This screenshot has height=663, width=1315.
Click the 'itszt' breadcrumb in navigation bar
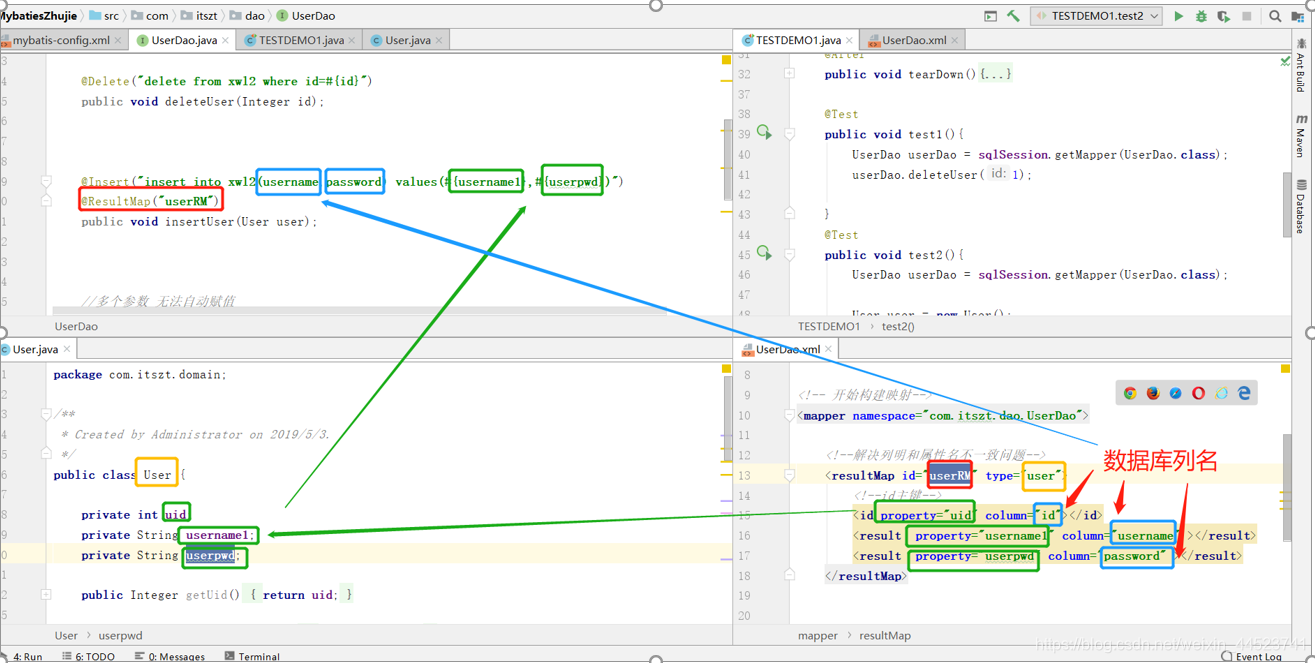[x=198, y=16]
